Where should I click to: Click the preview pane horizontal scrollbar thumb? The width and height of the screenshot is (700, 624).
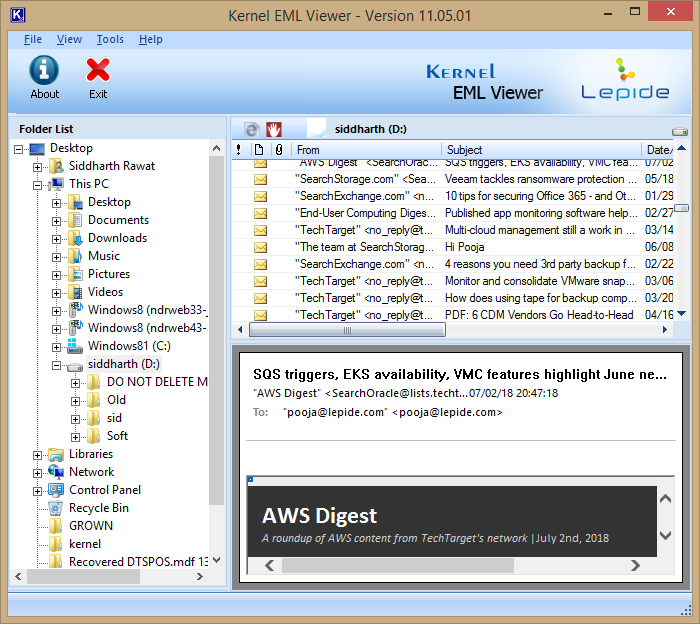(x=398, y=566)
